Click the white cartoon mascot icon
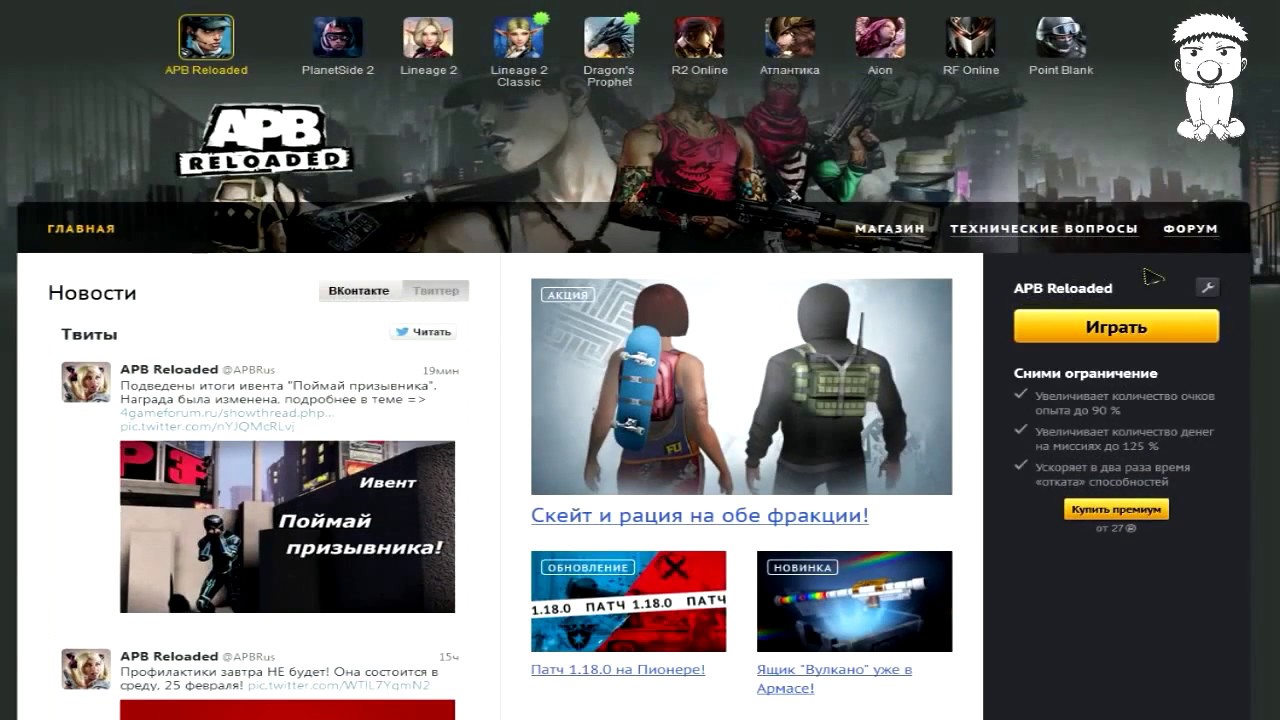 (1210, 77)
